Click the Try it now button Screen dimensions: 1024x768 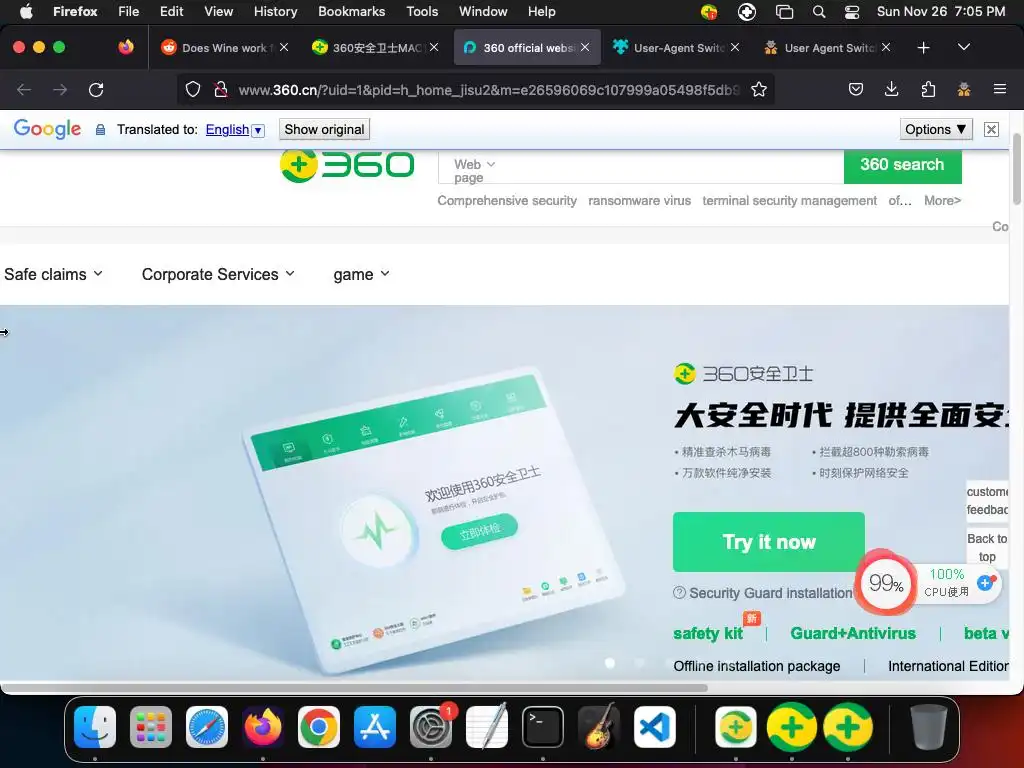click(769, 542)
